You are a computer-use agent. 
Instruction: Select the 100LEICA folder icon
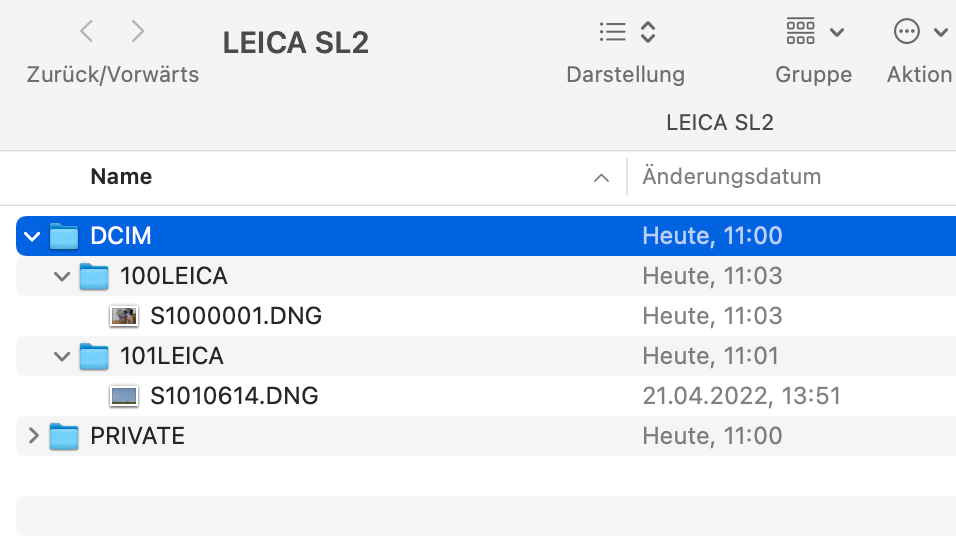pyautogui.click(x=94, y=276)
